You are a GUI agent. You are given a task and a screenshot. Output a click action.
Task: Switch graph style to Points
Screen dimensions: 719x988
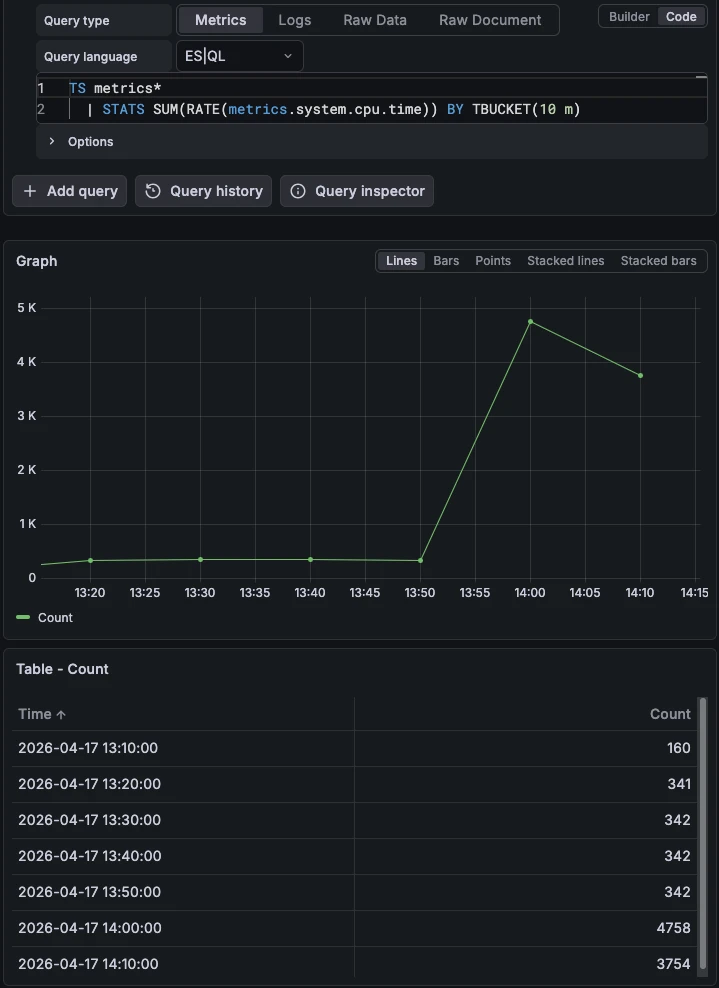tap(493, 261)
